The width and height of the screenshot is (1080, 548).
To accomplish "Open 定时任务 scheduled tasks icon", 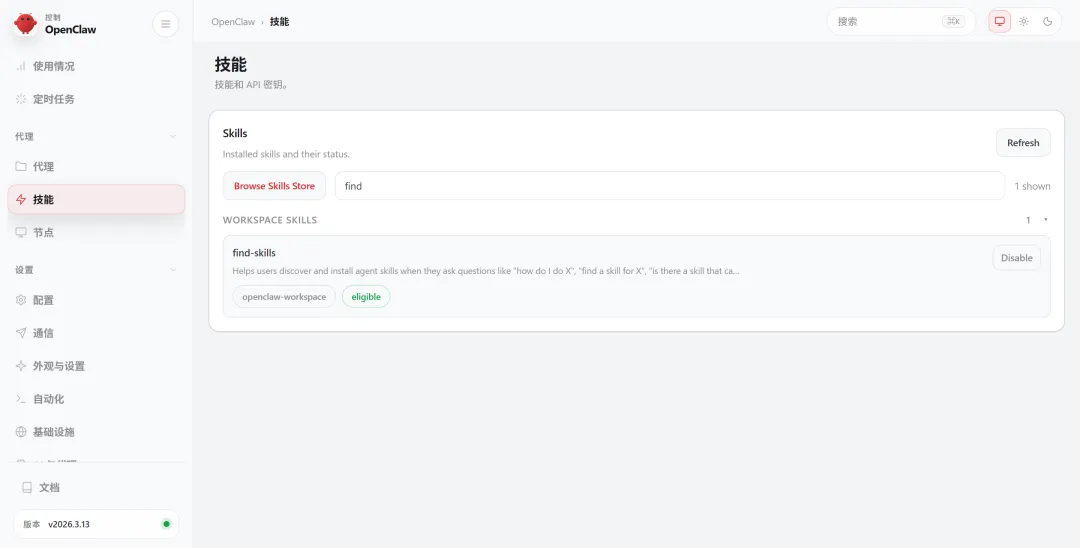I will tap(21, 99).
